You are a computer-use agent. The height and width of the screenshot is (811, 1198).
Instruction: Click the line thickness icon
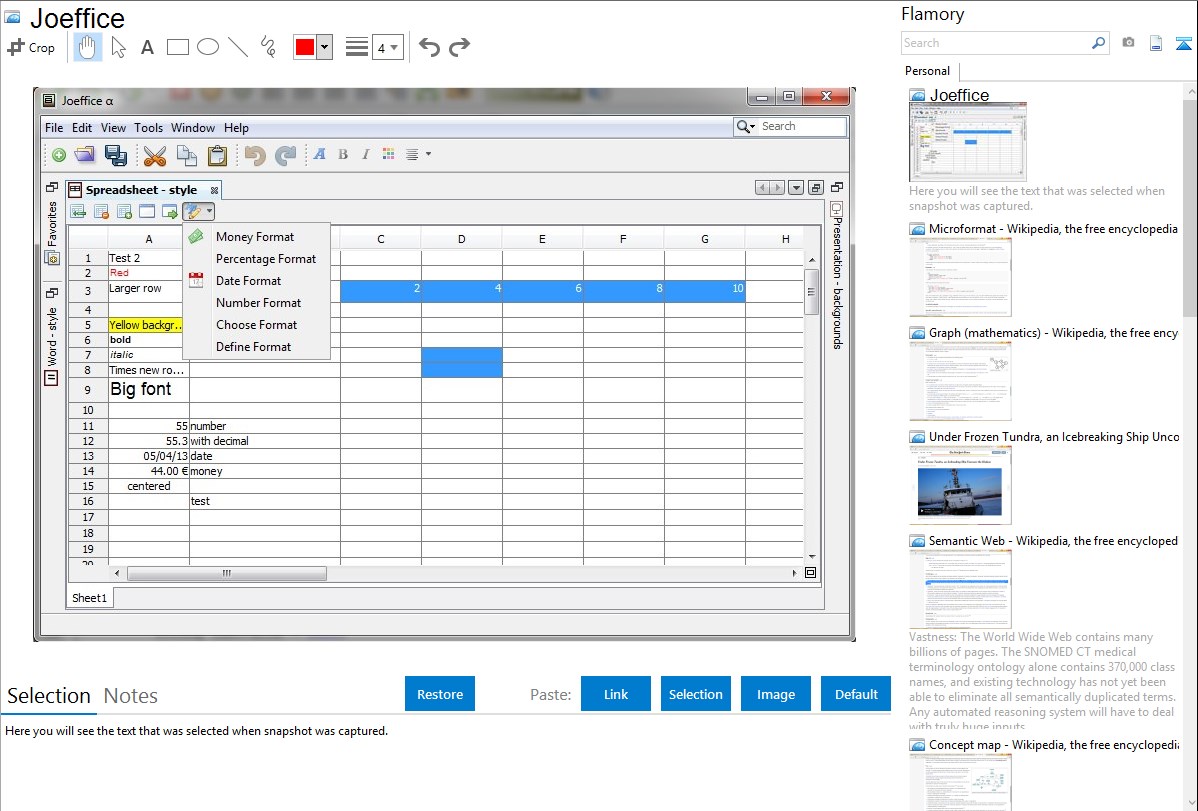(x=357, y=47)
